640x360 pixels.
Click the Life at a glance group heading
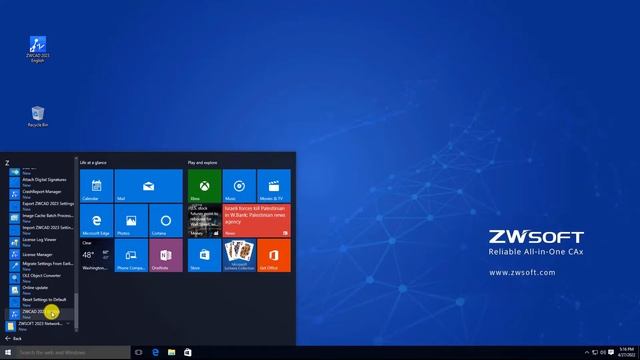click(x=93, y=162)
